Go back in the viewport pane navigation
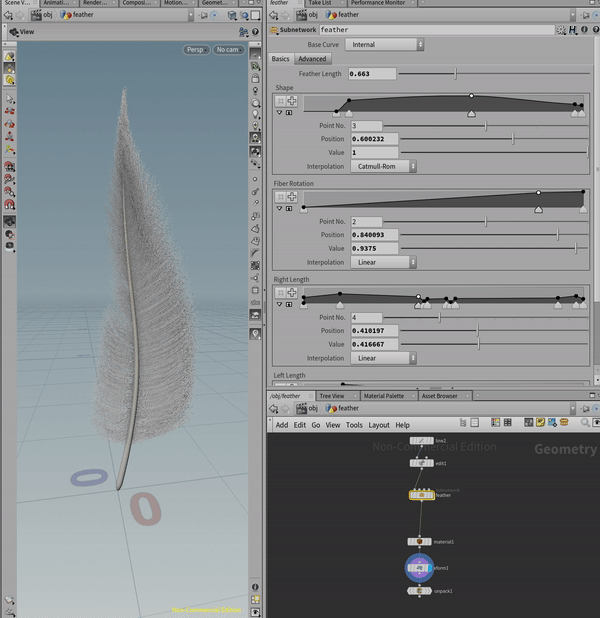Viewport: 600px width, 618px height. pyautogui.click(x=8, y=15)
